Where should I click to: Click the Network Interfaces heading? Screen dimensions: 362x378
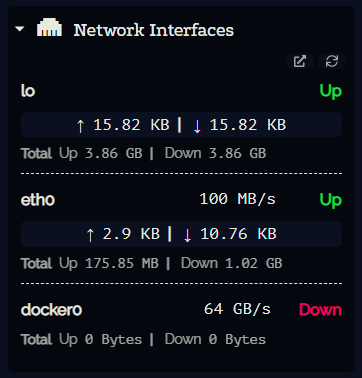(x=153, y=30)
